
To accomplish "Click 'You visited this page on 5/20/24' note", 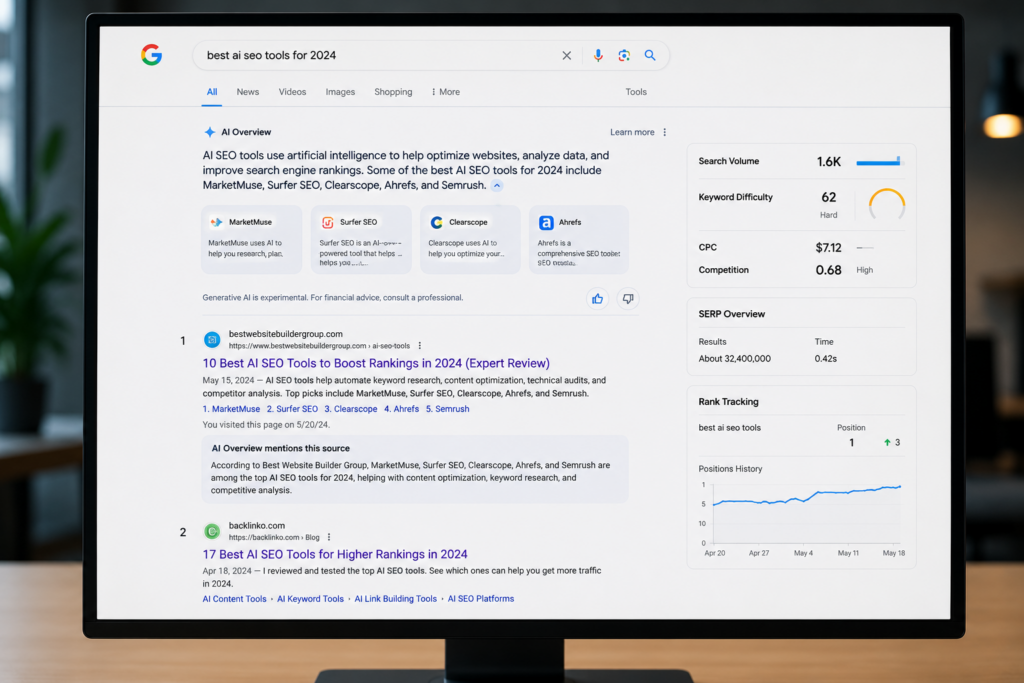I will coord(266,424).
